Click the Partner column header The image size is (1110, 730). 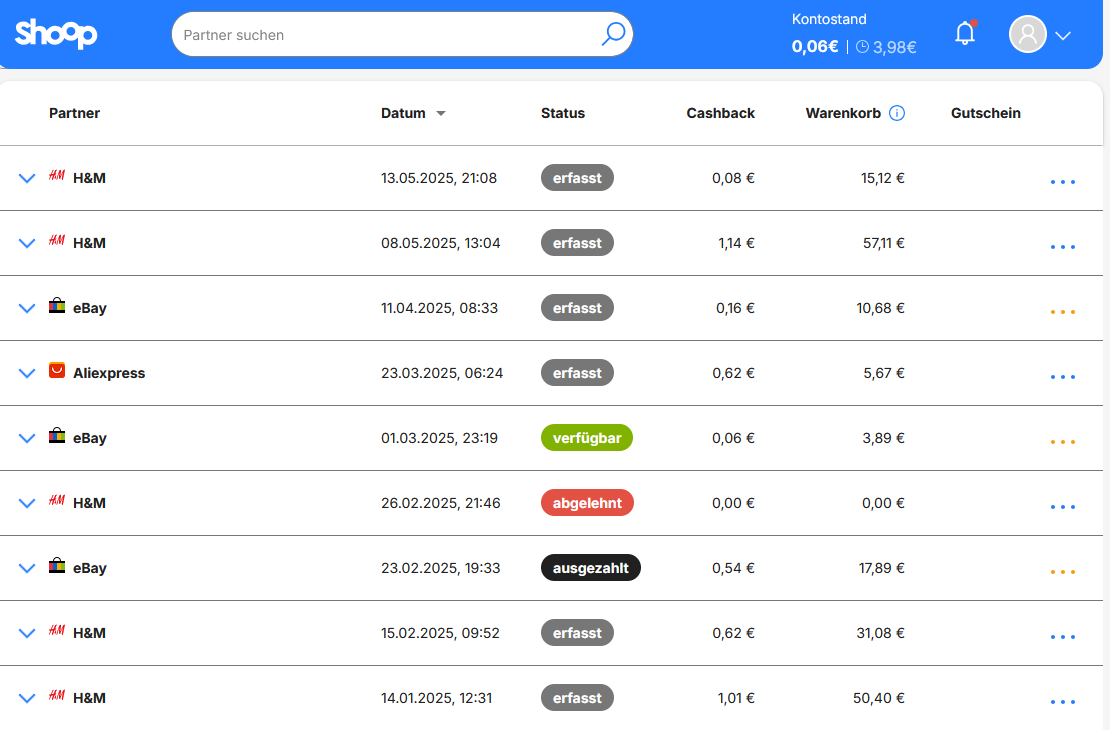(x=74, y=113)
